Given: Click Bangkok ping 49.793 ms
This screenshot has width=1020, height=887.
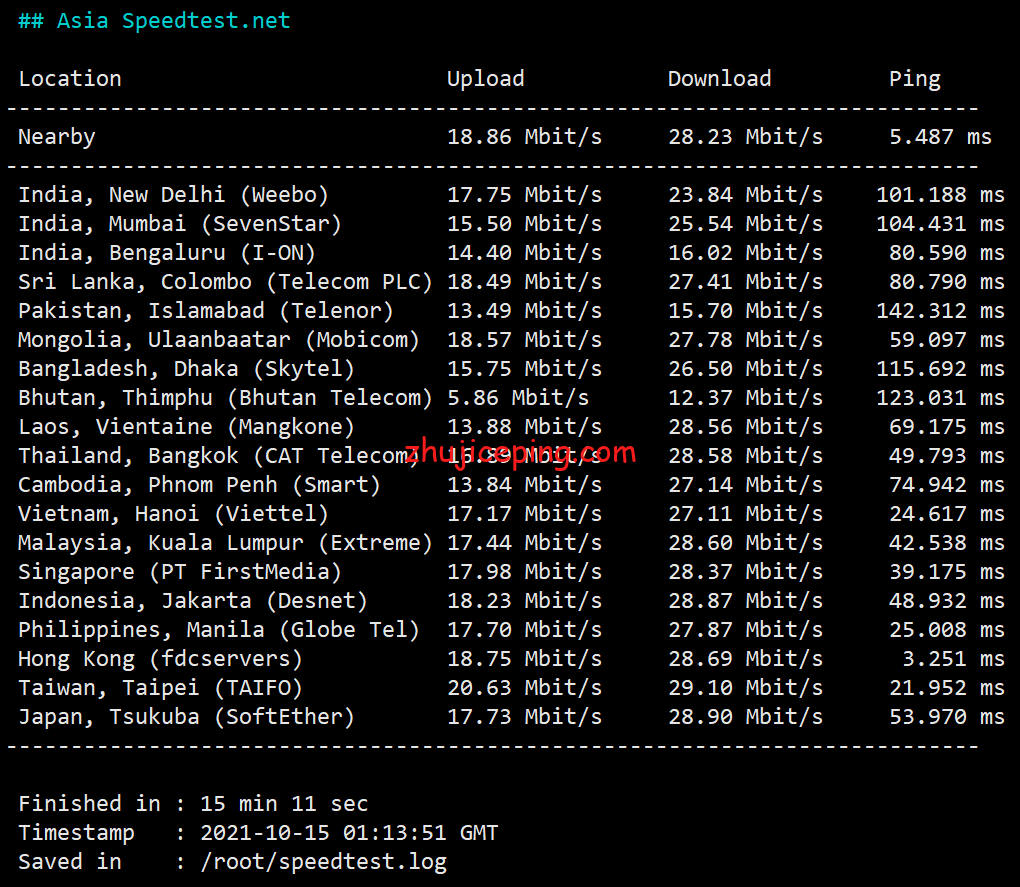Looking at the screenshot, I should 947,456.
